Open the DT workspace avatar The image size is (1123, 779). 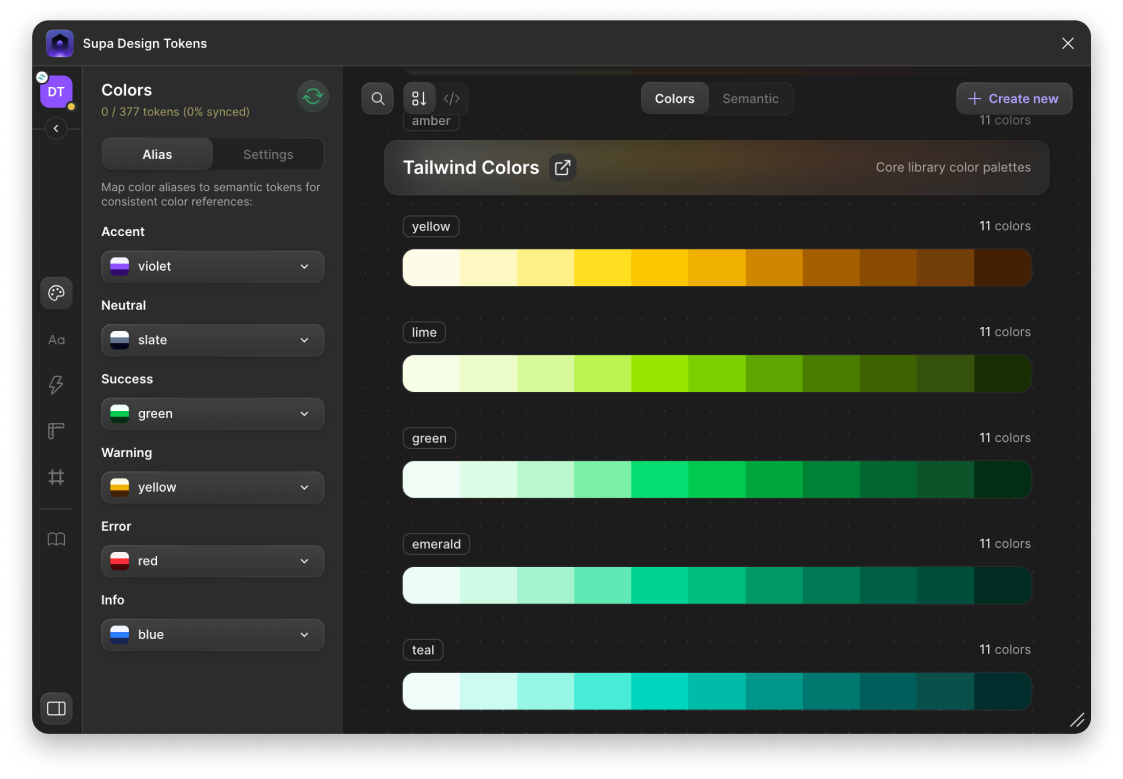56,92
